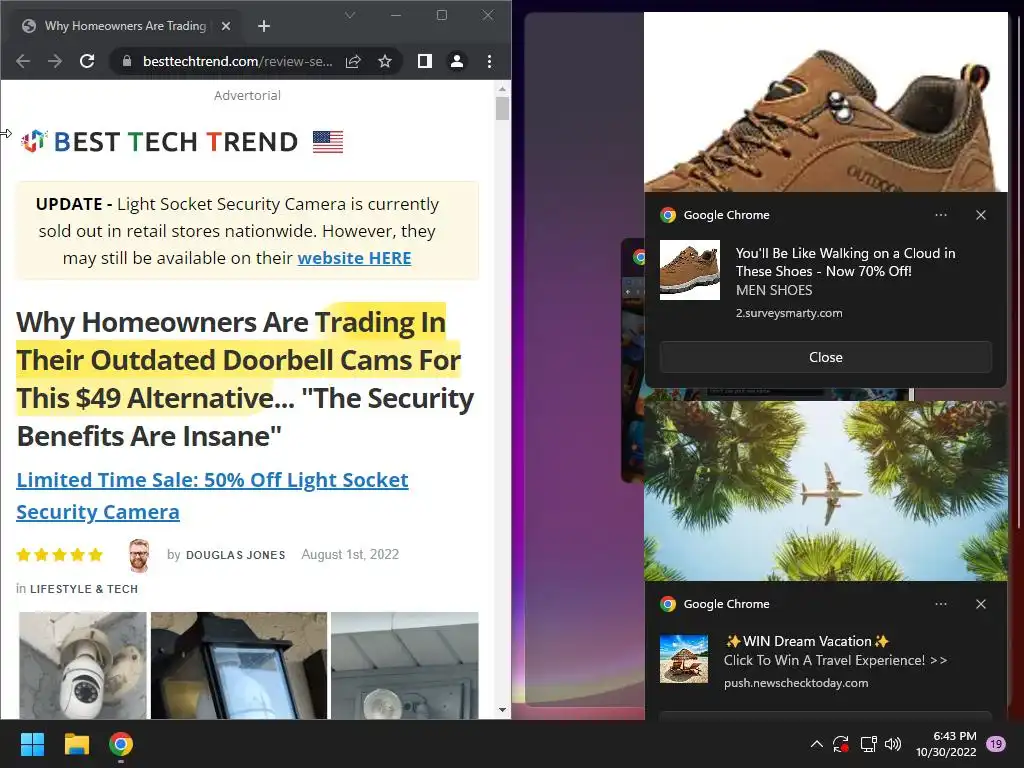Click the airplane palm trees image
1024x768 pixels.
coord(826,491)
